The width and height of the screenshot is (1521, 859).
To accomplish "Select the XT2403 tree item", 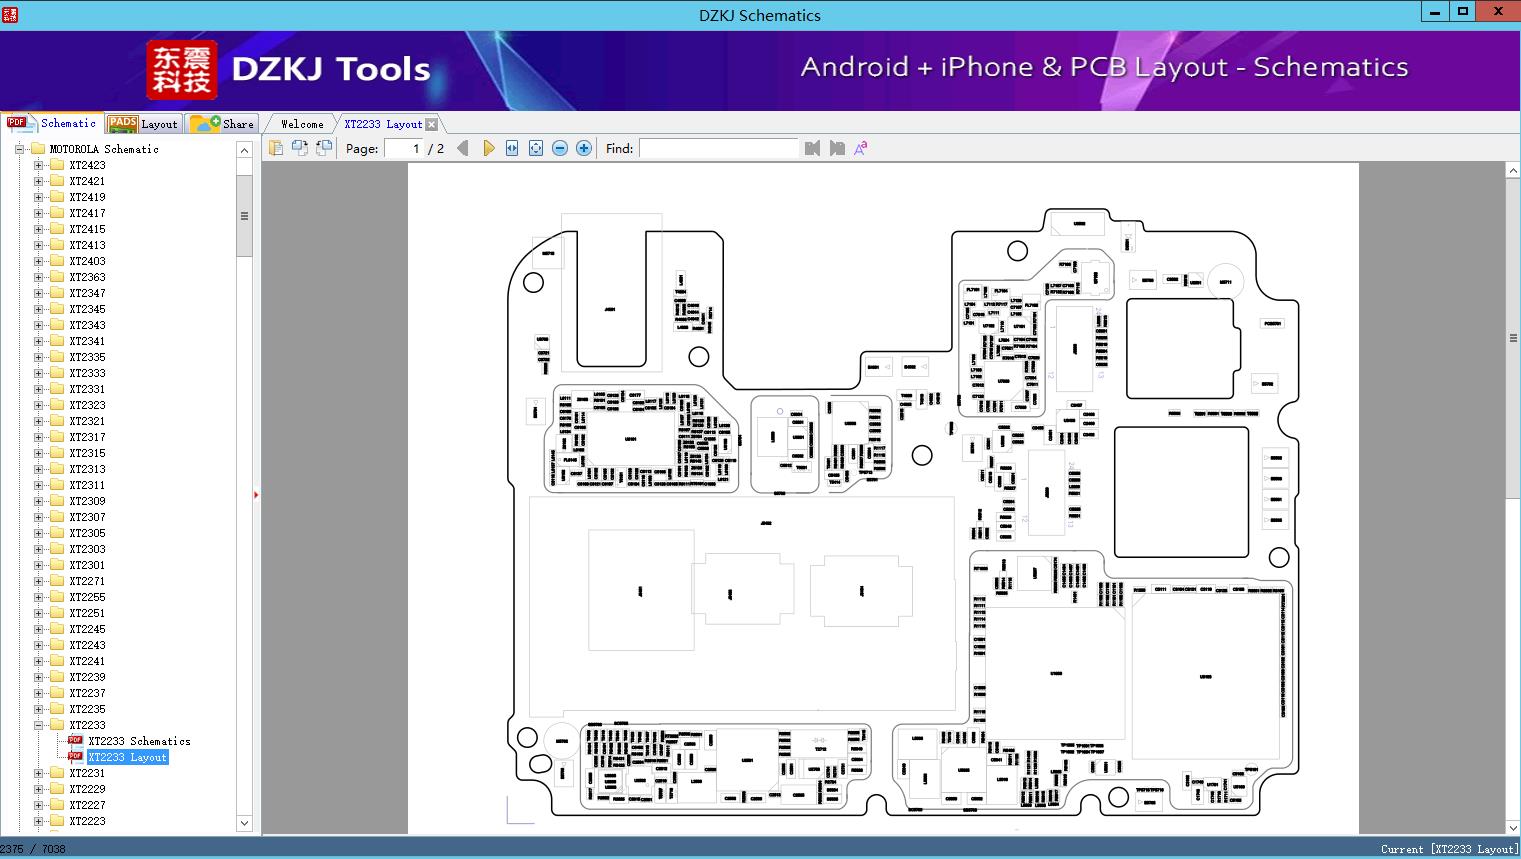I will (x=87, y=261).
